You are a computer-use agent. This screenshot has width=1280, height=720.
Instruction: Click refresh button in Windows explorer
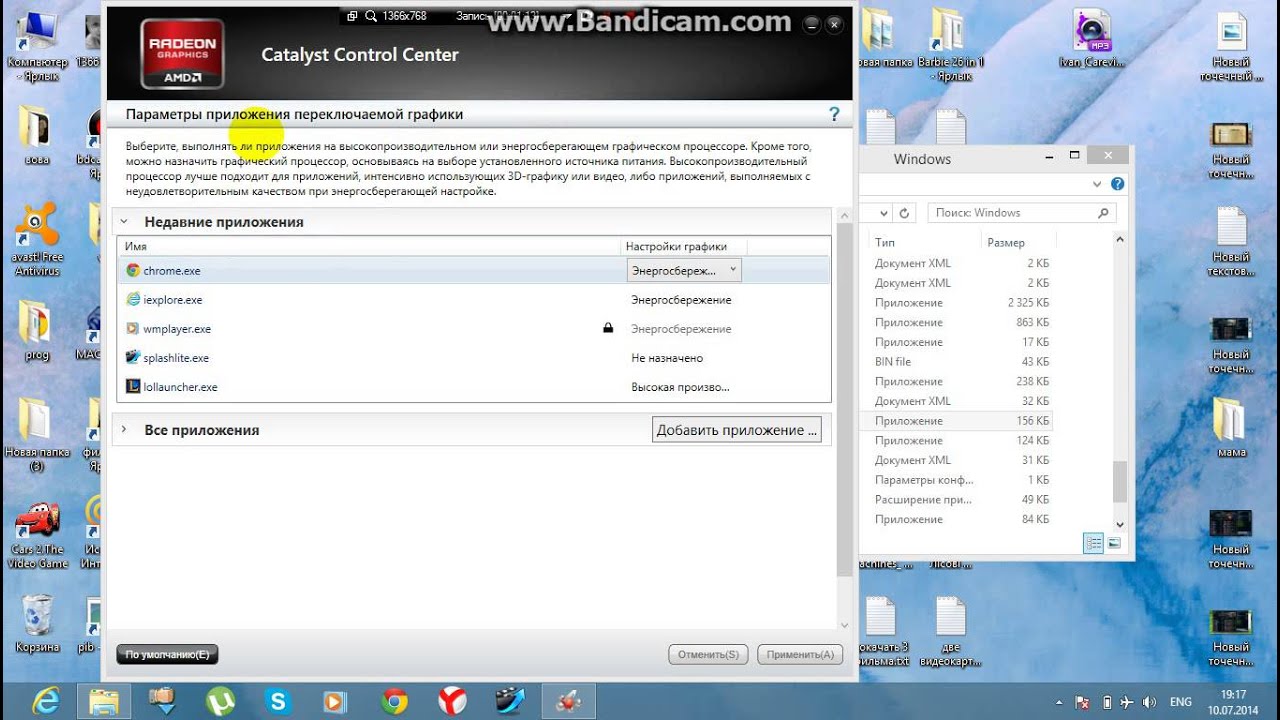click(x=904, y=213)
